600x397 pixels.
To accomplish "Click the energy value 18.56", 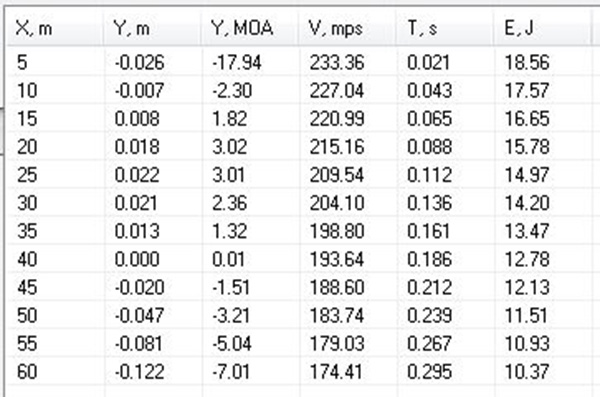I will [x=527, y=62].
